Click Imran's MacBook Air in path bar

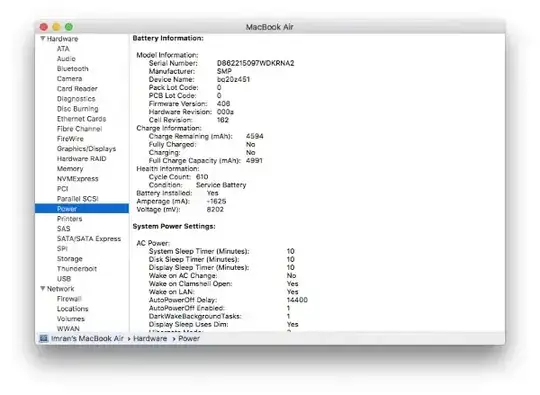tap(87, 339)
